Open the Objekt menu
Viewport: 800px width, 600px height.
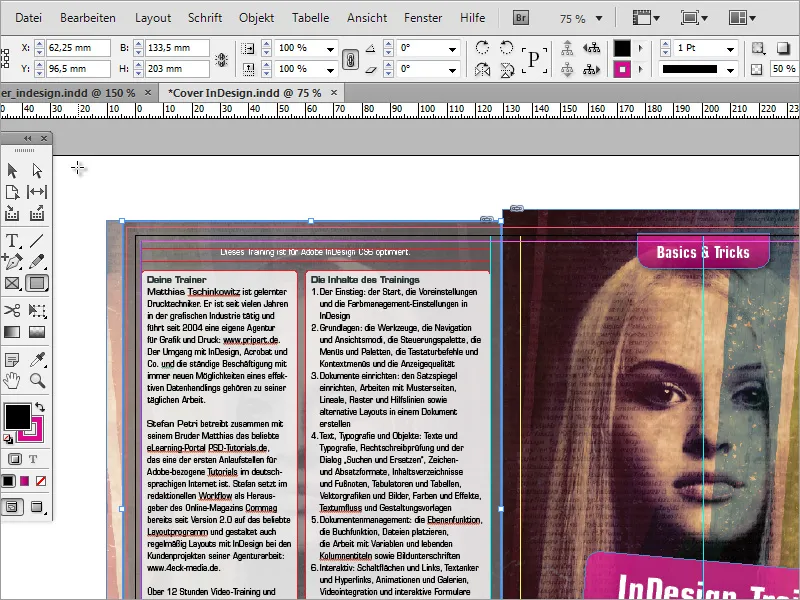(x=257, y=18)
